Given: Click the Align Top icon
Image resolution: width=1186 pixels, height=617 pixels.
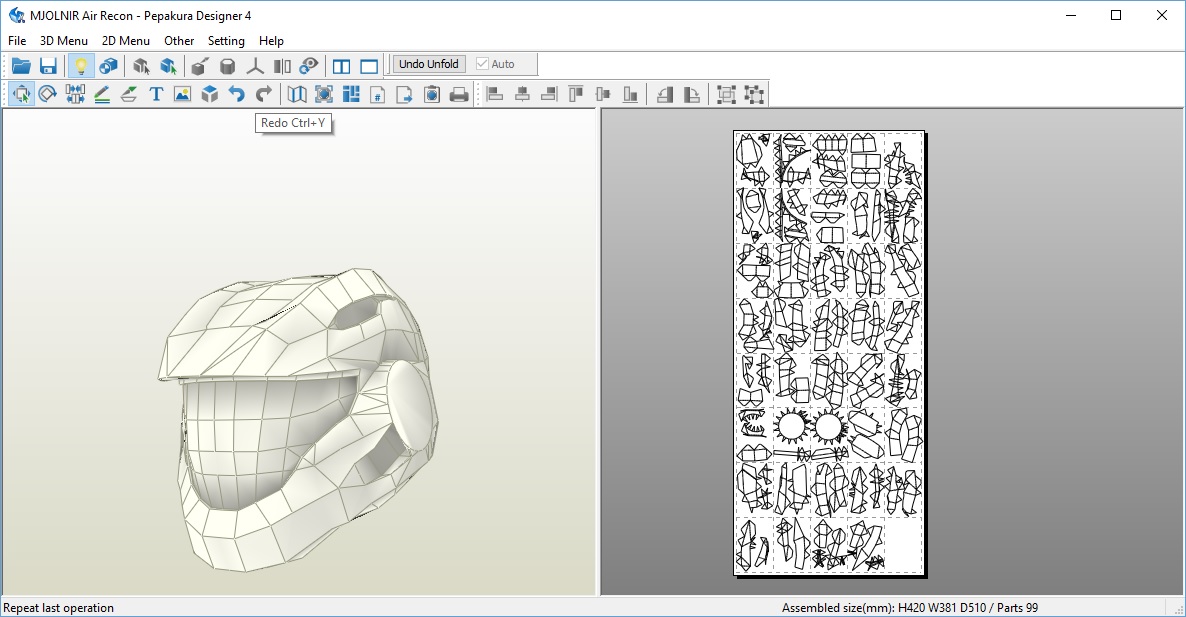Looking at the screenshot, I should pos(576,94).
